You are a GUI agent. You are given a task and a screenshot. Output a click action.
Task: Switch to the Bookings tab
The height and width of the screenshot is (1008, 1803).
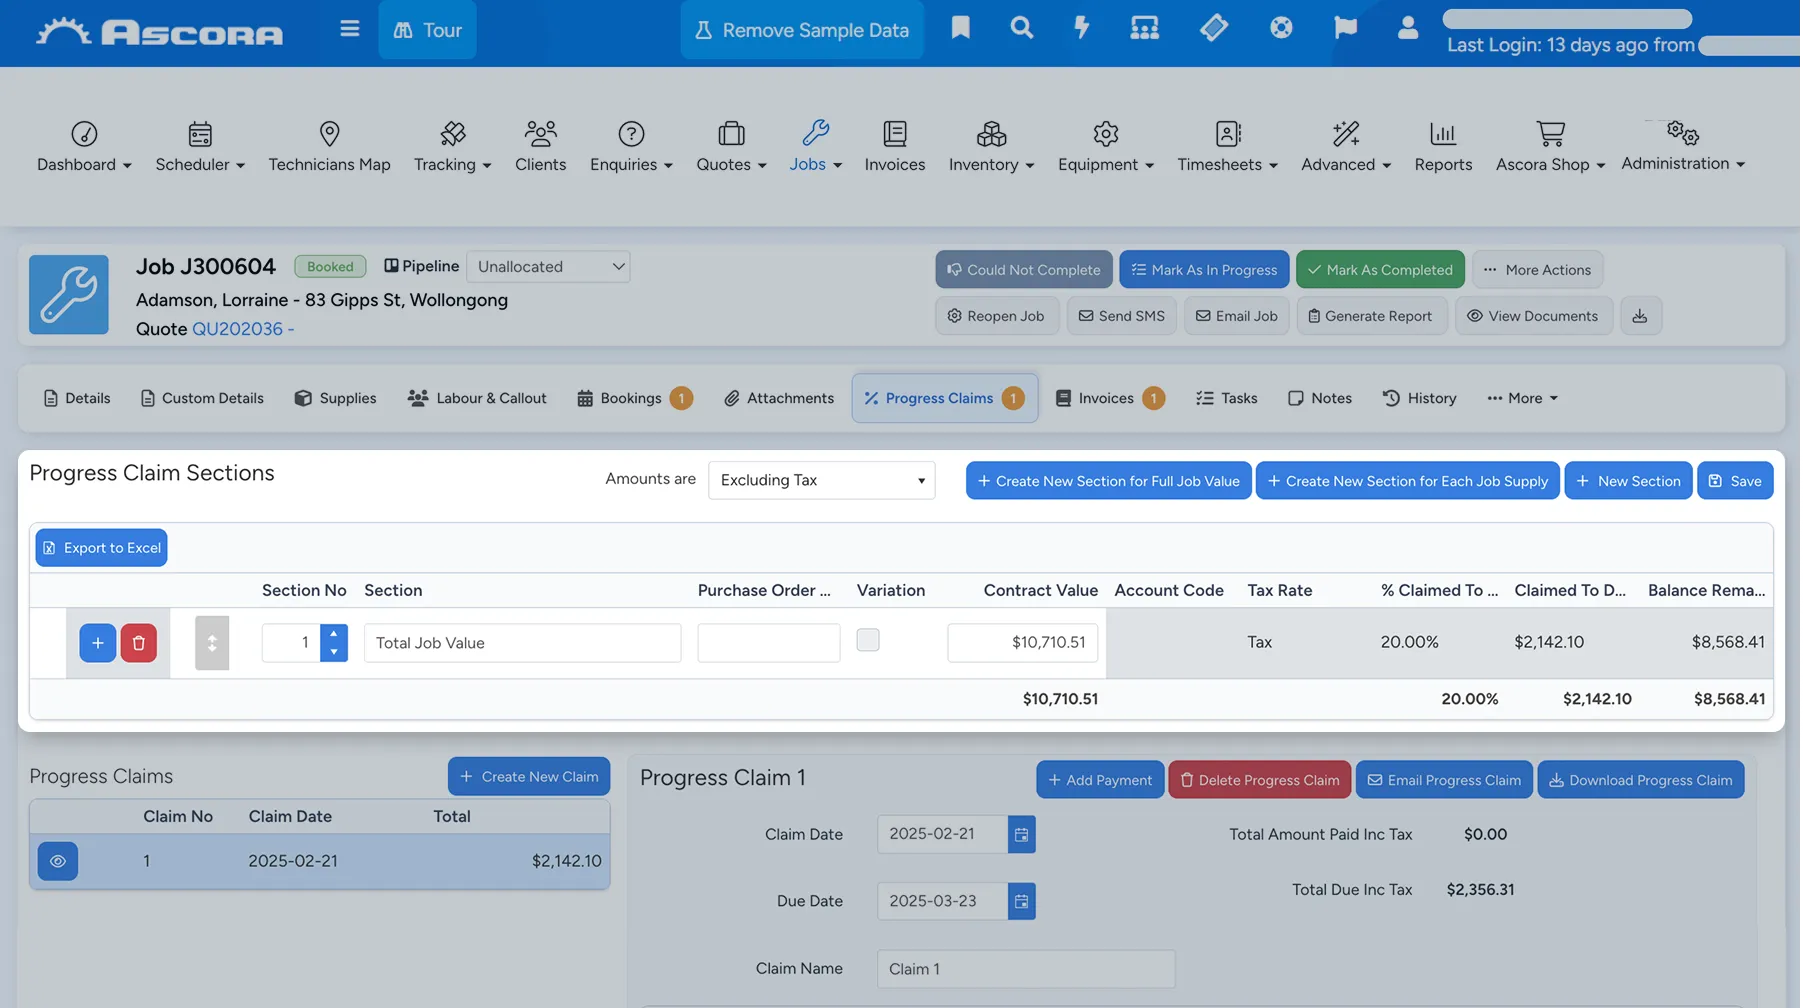click(634, 398)
